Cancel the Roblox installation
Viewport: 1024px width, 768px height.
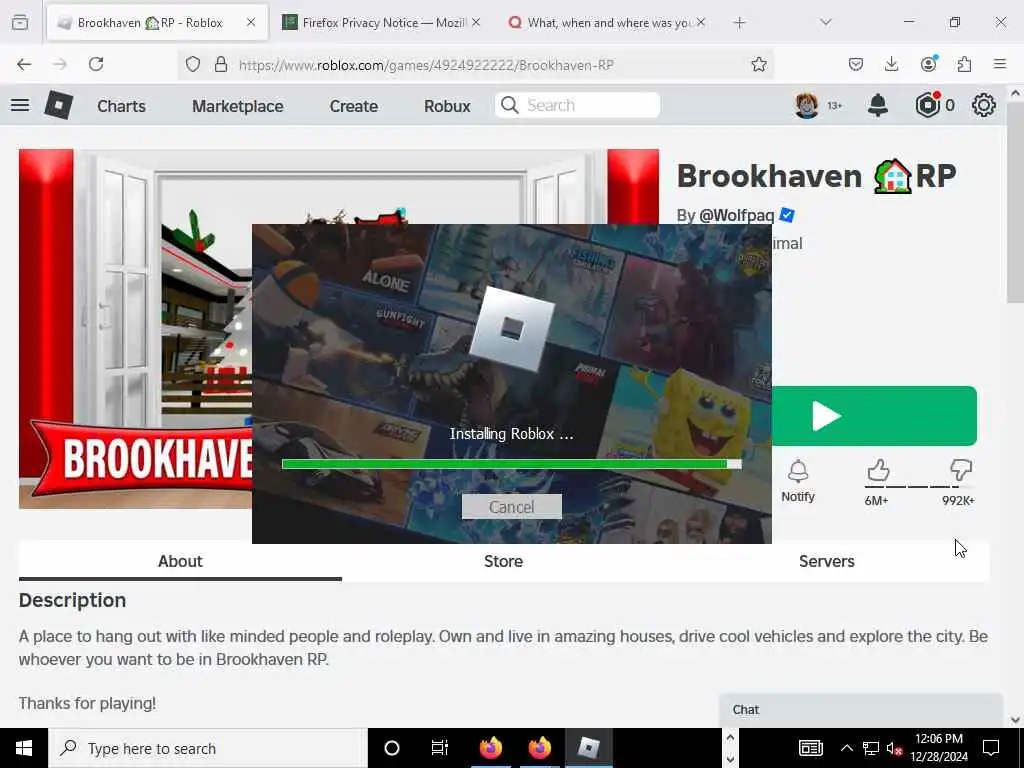512,507
